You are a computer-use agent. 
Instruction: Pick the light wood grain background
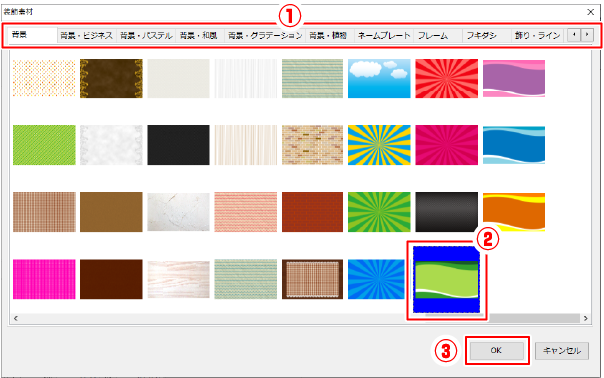(178, 279)
